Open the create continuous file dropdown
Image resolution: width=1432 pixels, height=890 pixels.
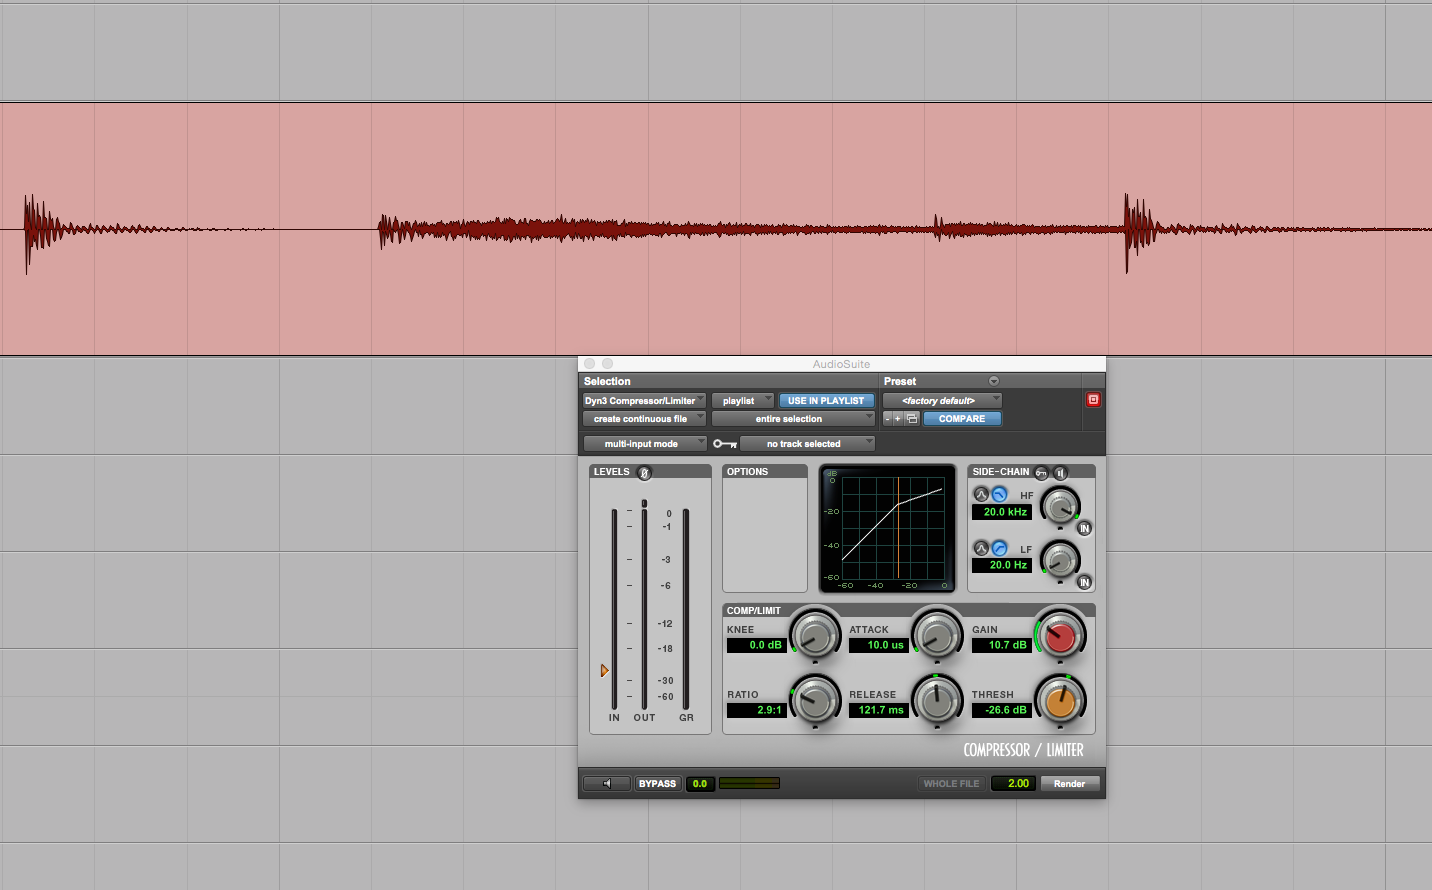pyautogui.click(x=644, y=419)
